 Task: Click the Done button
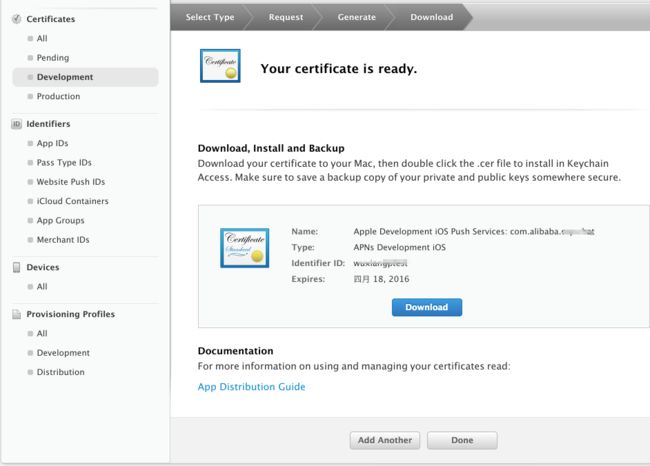(x=462, y=440)
